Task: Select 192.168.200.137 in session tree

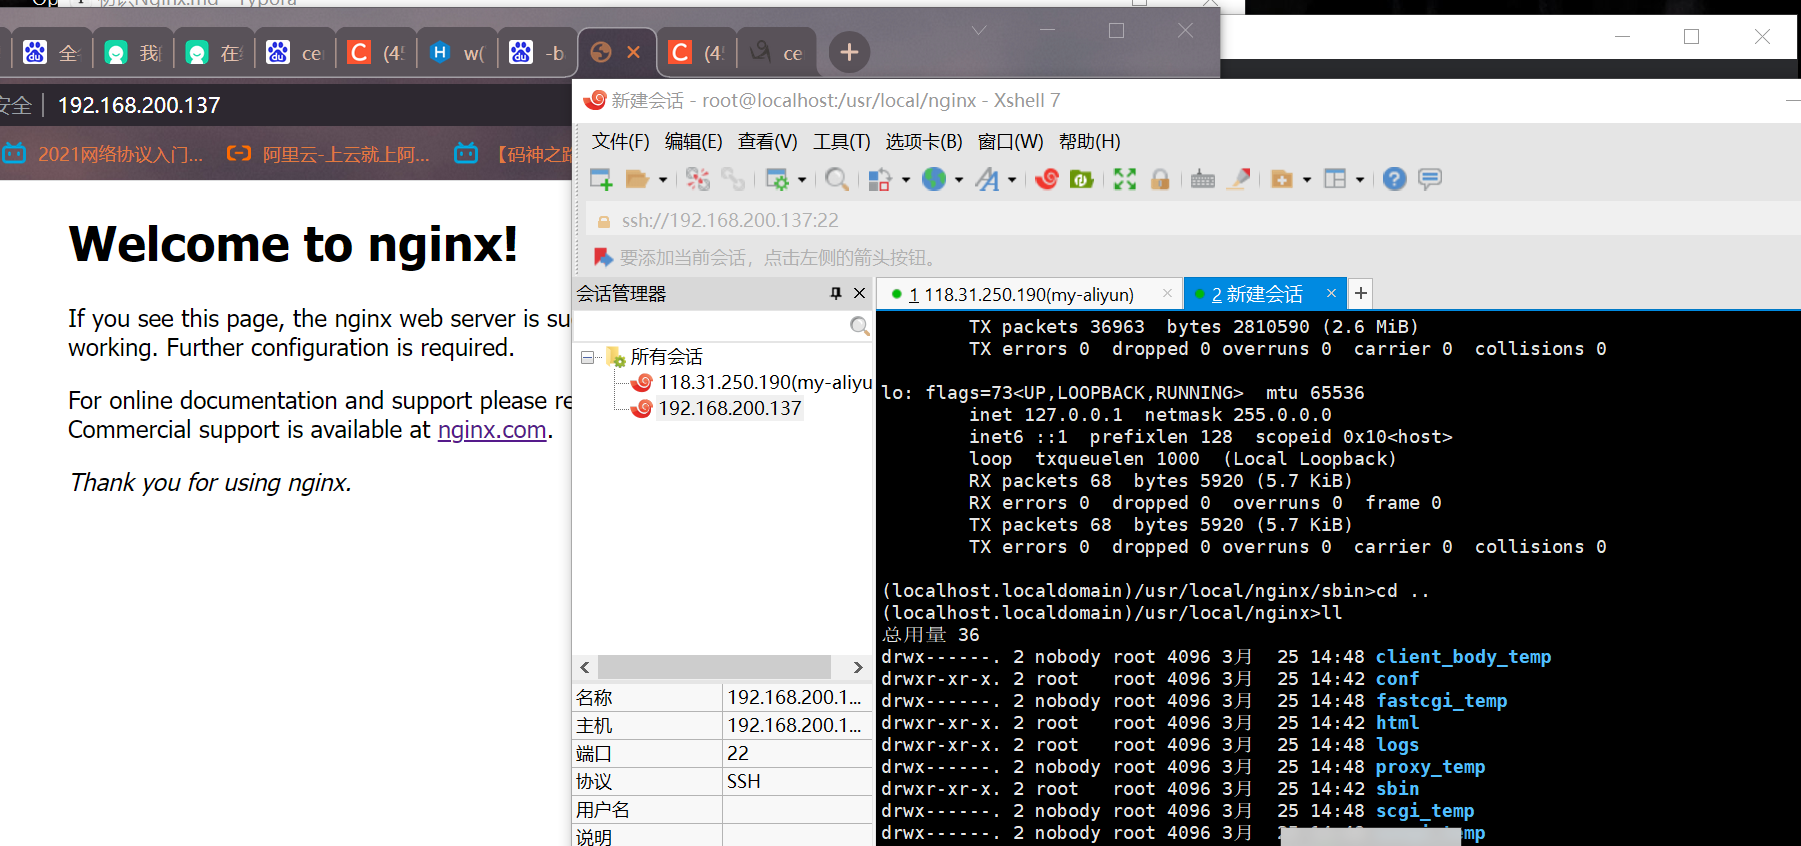Action: click(x=729, y=408)
